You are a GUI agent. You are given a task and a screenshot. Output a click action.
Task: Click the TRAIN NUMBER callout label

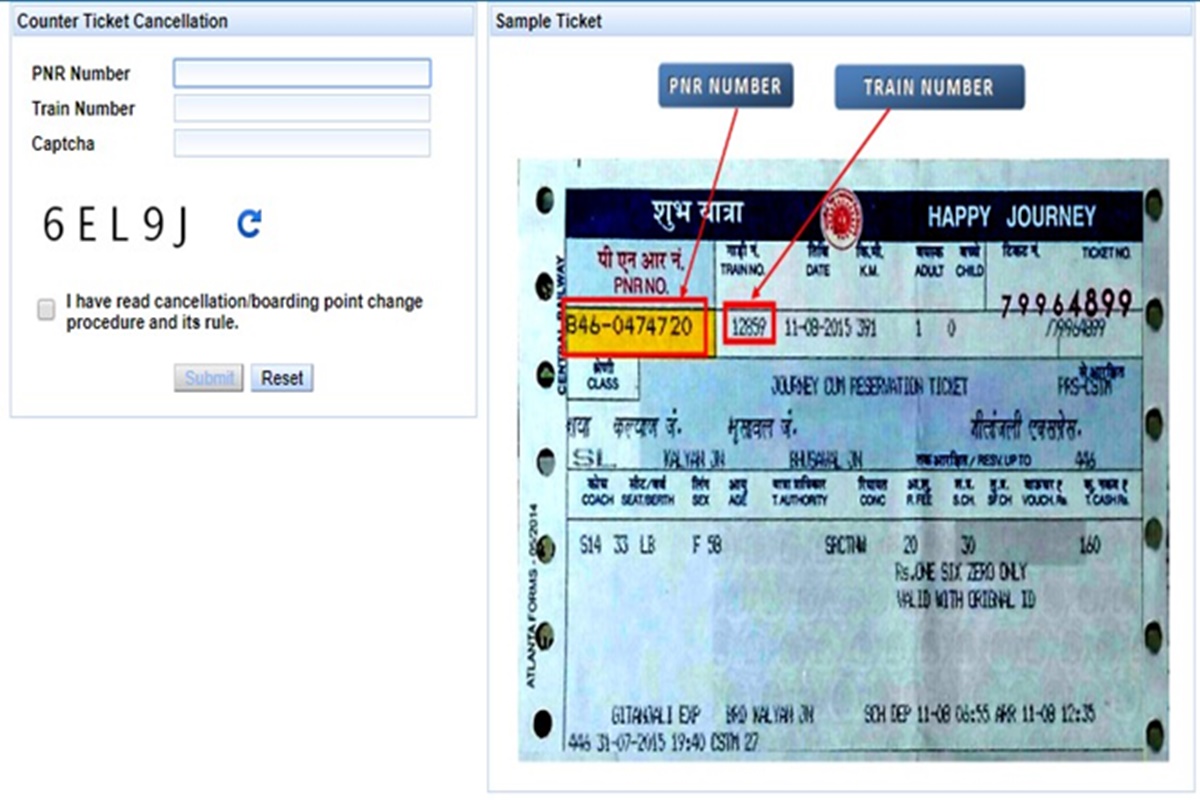[x=930, y=87]
